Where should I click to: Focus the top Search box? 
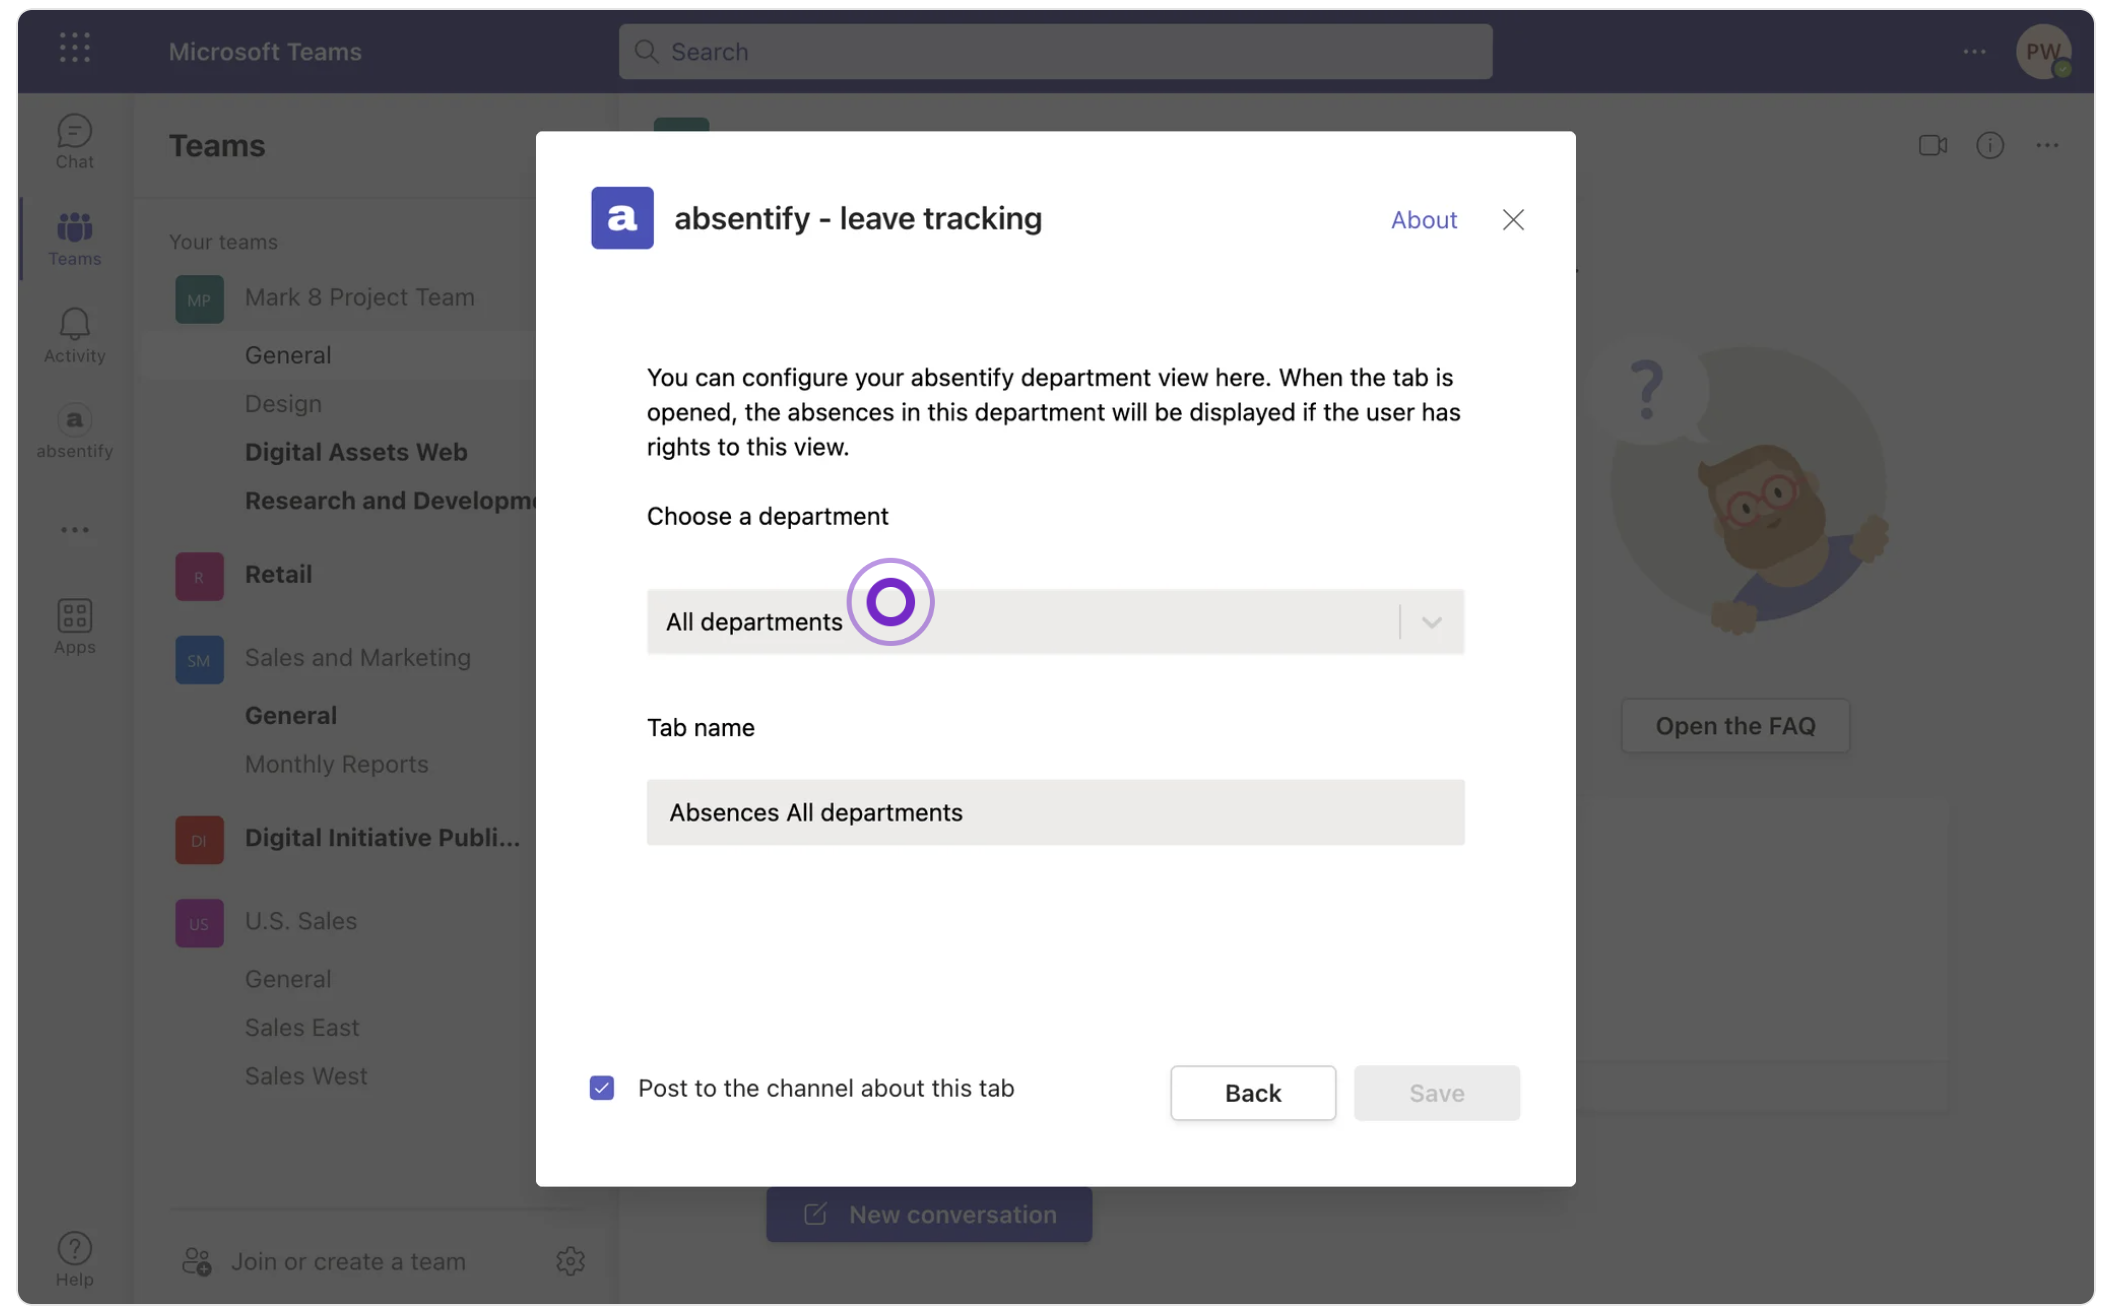[1055, 51]
